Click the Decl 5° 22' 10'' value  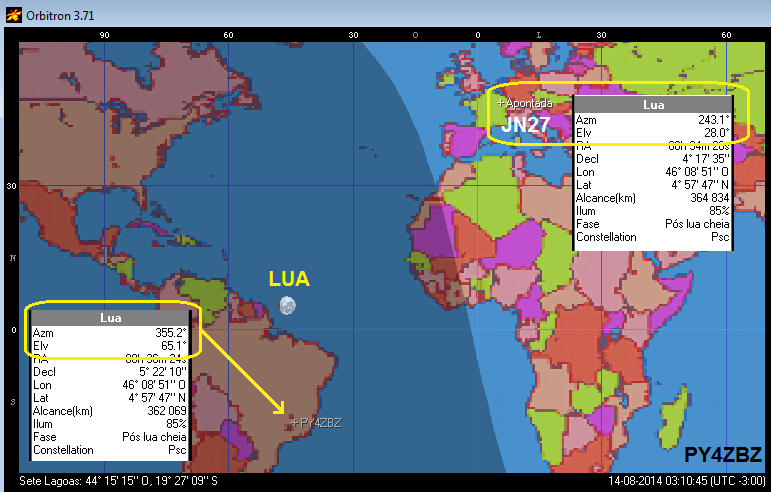click(x=163, y=372)
